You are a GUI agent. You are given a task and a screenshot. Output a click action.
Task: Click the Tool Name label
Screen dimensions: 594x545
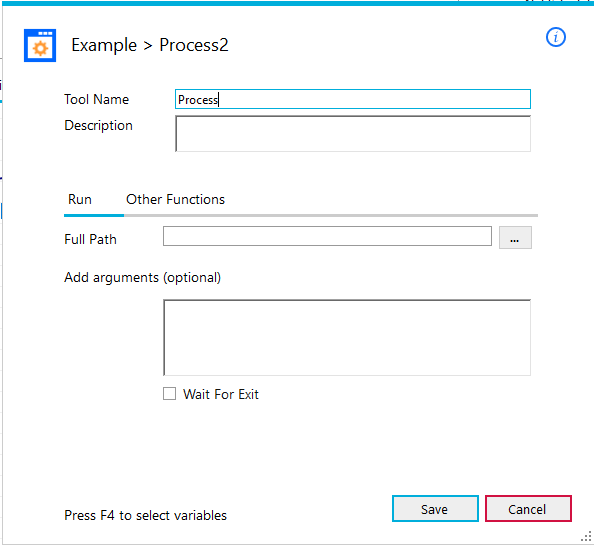pos(97,99)
